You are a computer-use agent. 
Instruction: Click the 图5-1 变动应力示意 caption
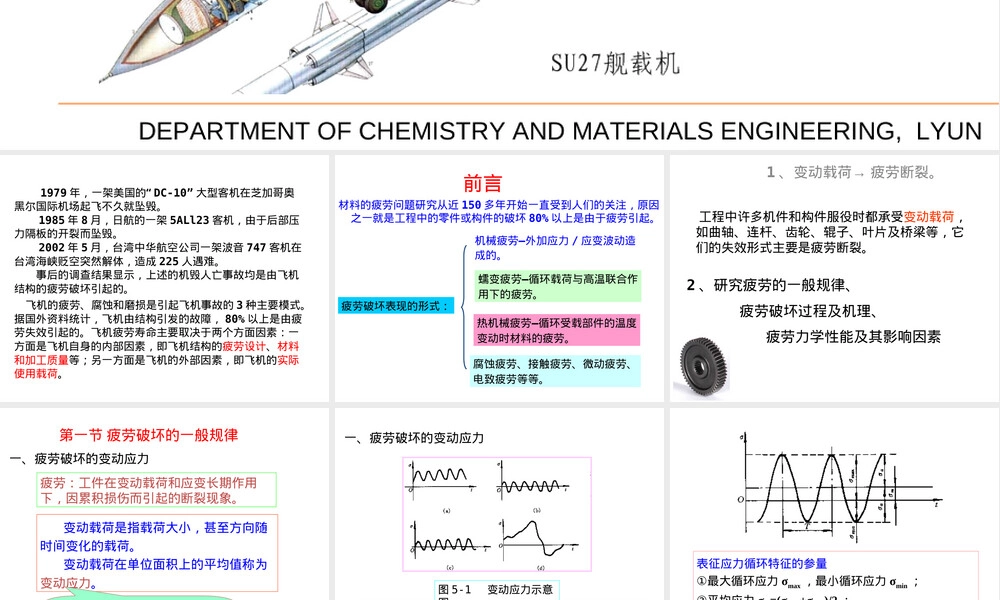pos(497,590)
